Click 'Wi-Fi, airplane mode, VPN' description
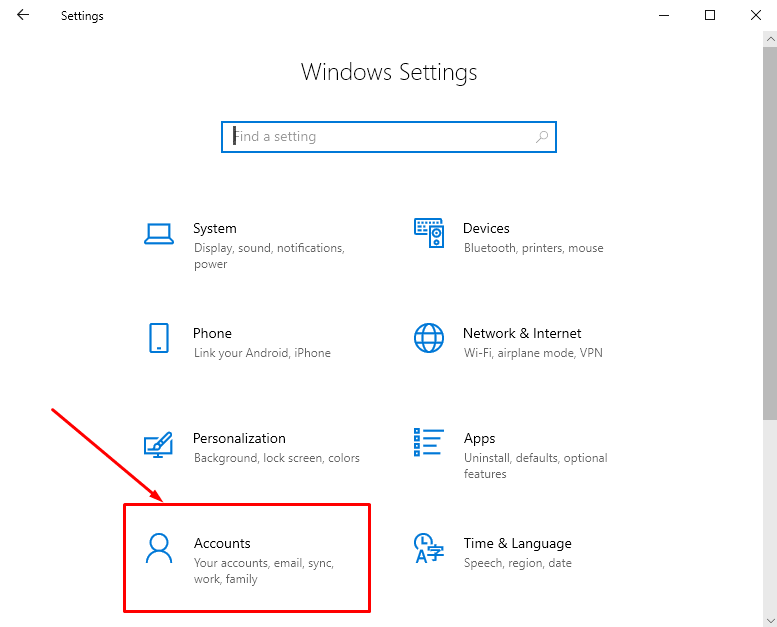 pyautogui.click(x=533, y=353)
